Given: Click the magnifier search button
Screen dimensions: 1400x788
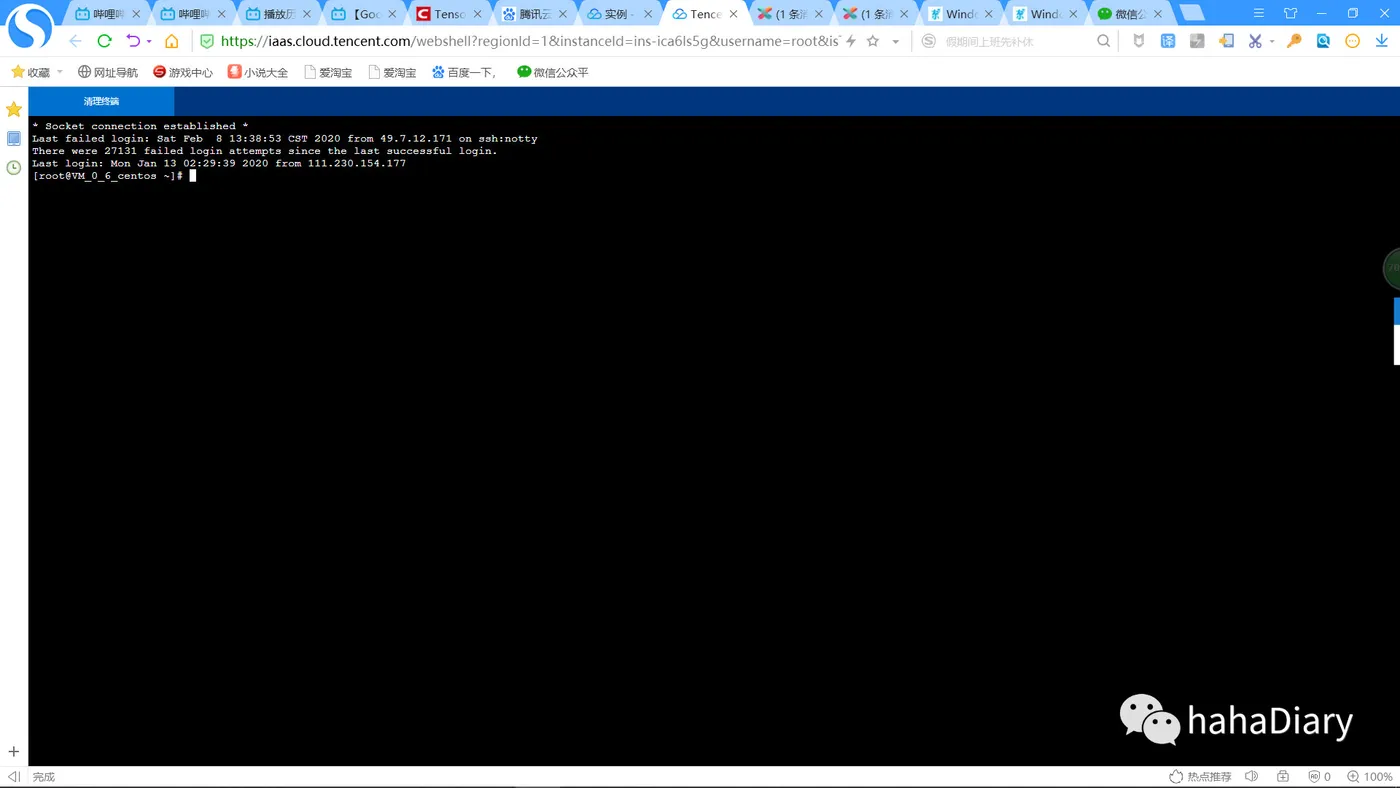Looking at the screenshot, I should [x=1104, y=41].
